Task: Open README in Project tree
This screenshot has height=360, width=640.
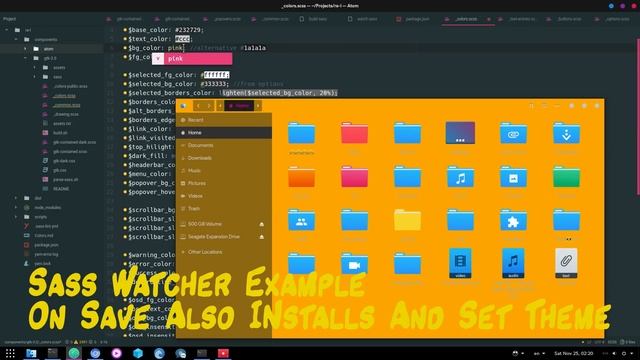Action: point(61,189)
